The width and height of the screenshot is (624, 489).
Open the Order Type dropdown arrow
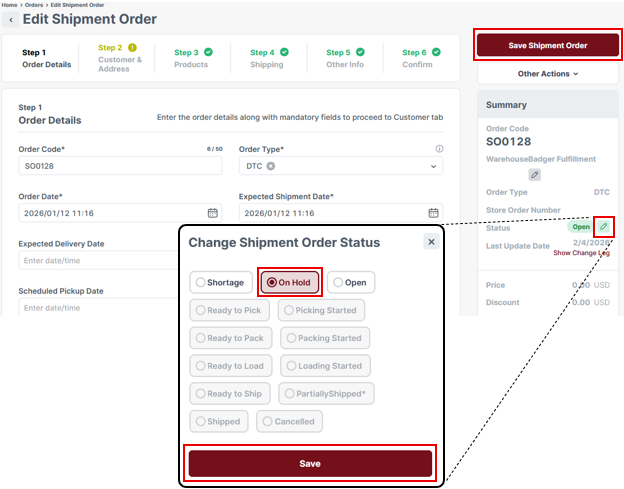[433, 166]
